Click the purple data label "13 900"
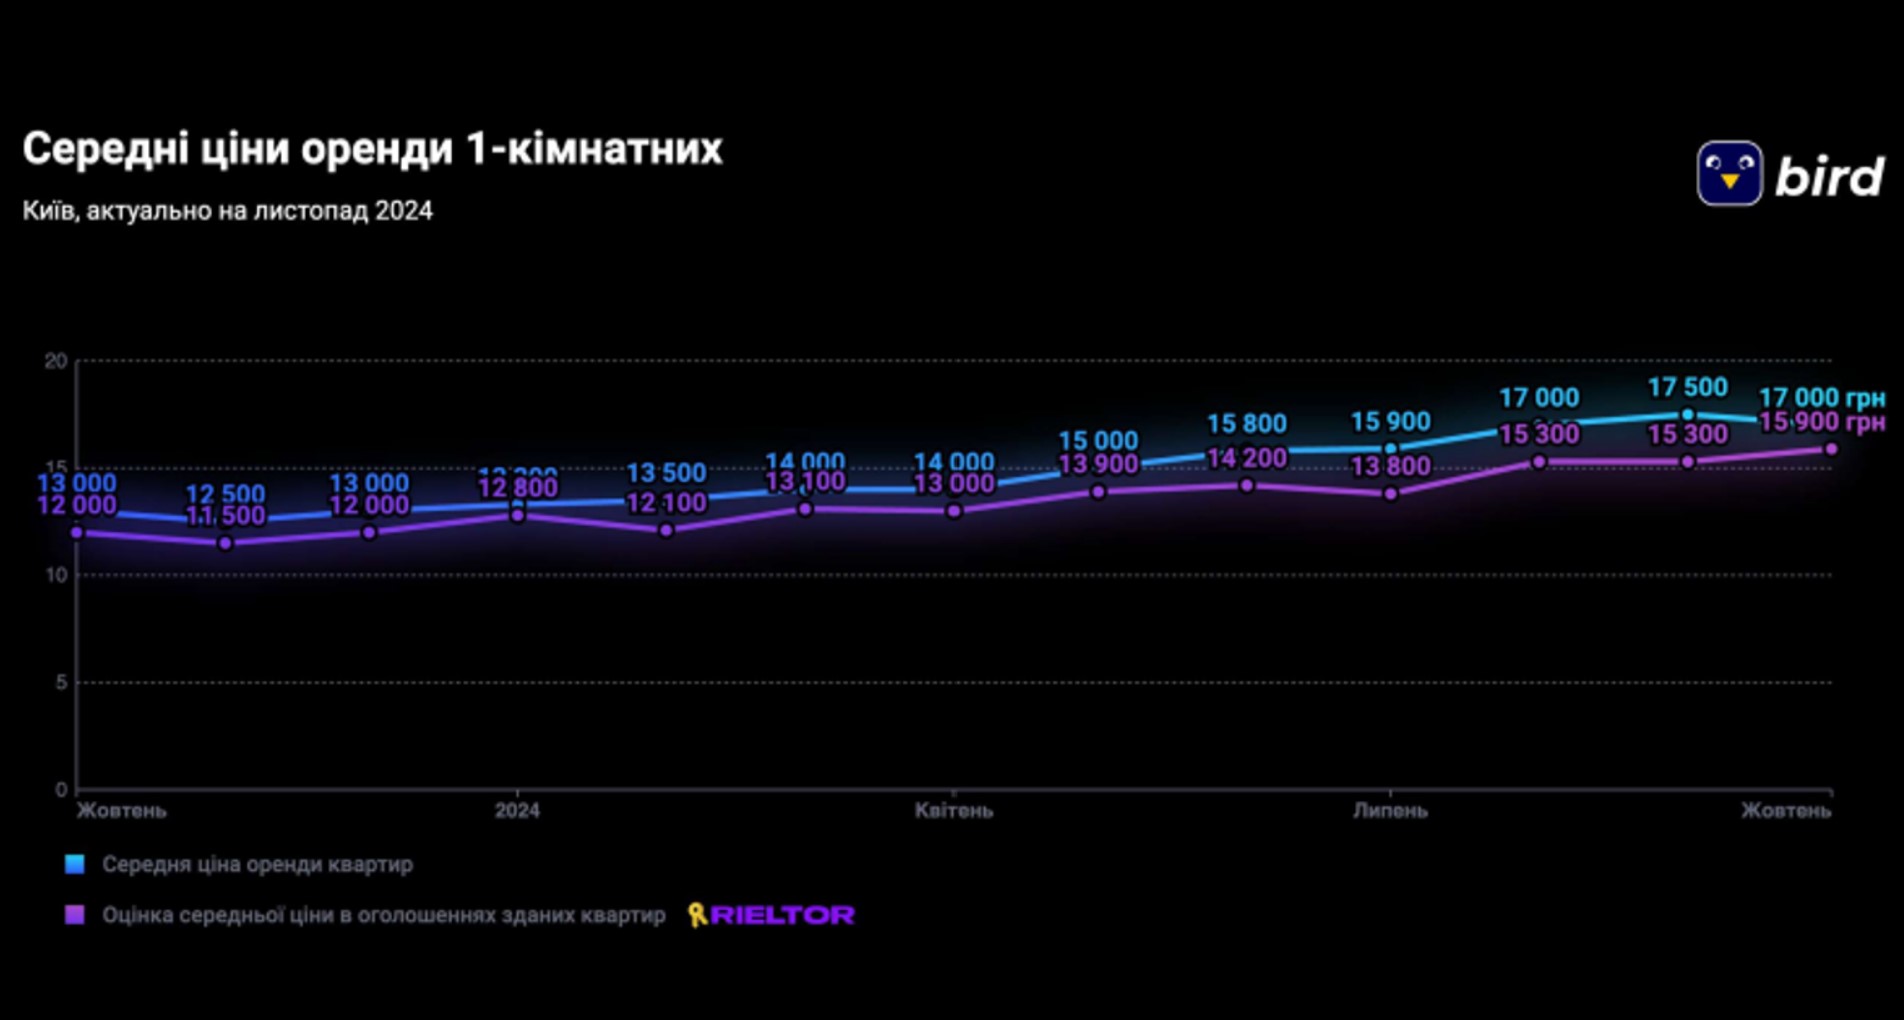This screenshot has width=1904, height=1020. (1098, 465)
